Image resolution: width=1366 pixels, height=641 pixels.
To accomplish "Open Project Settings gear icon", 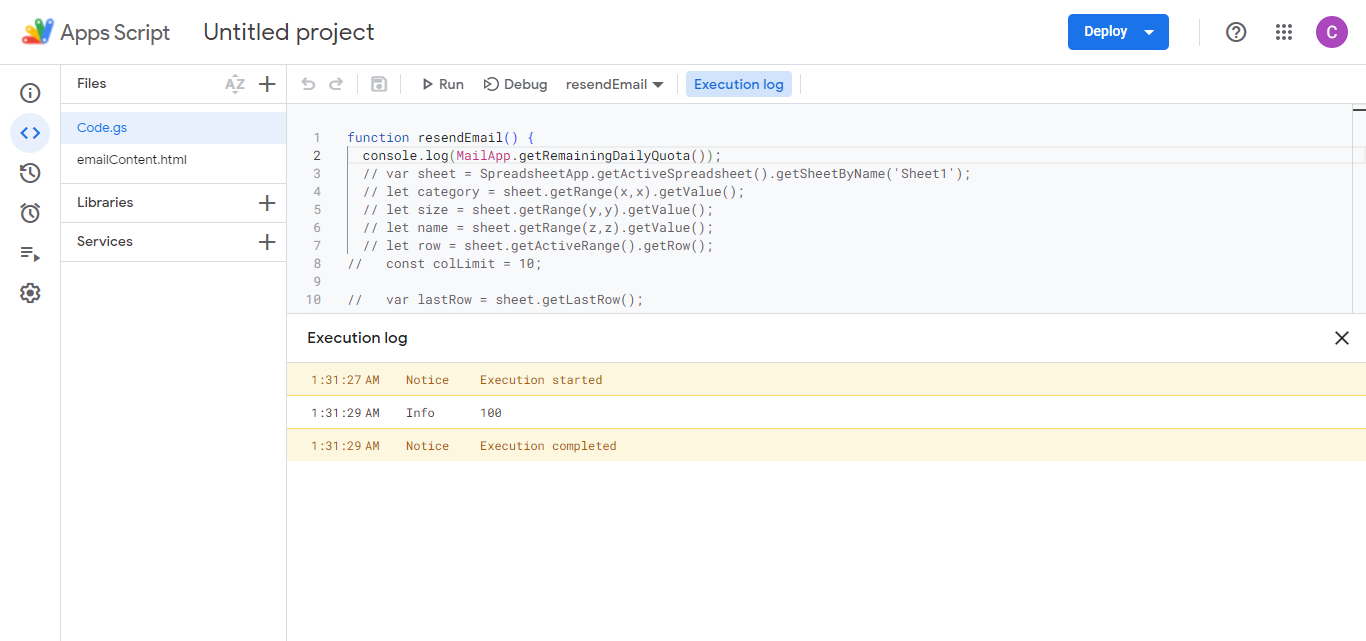I will pyautogui.click(x=30, y=293).
